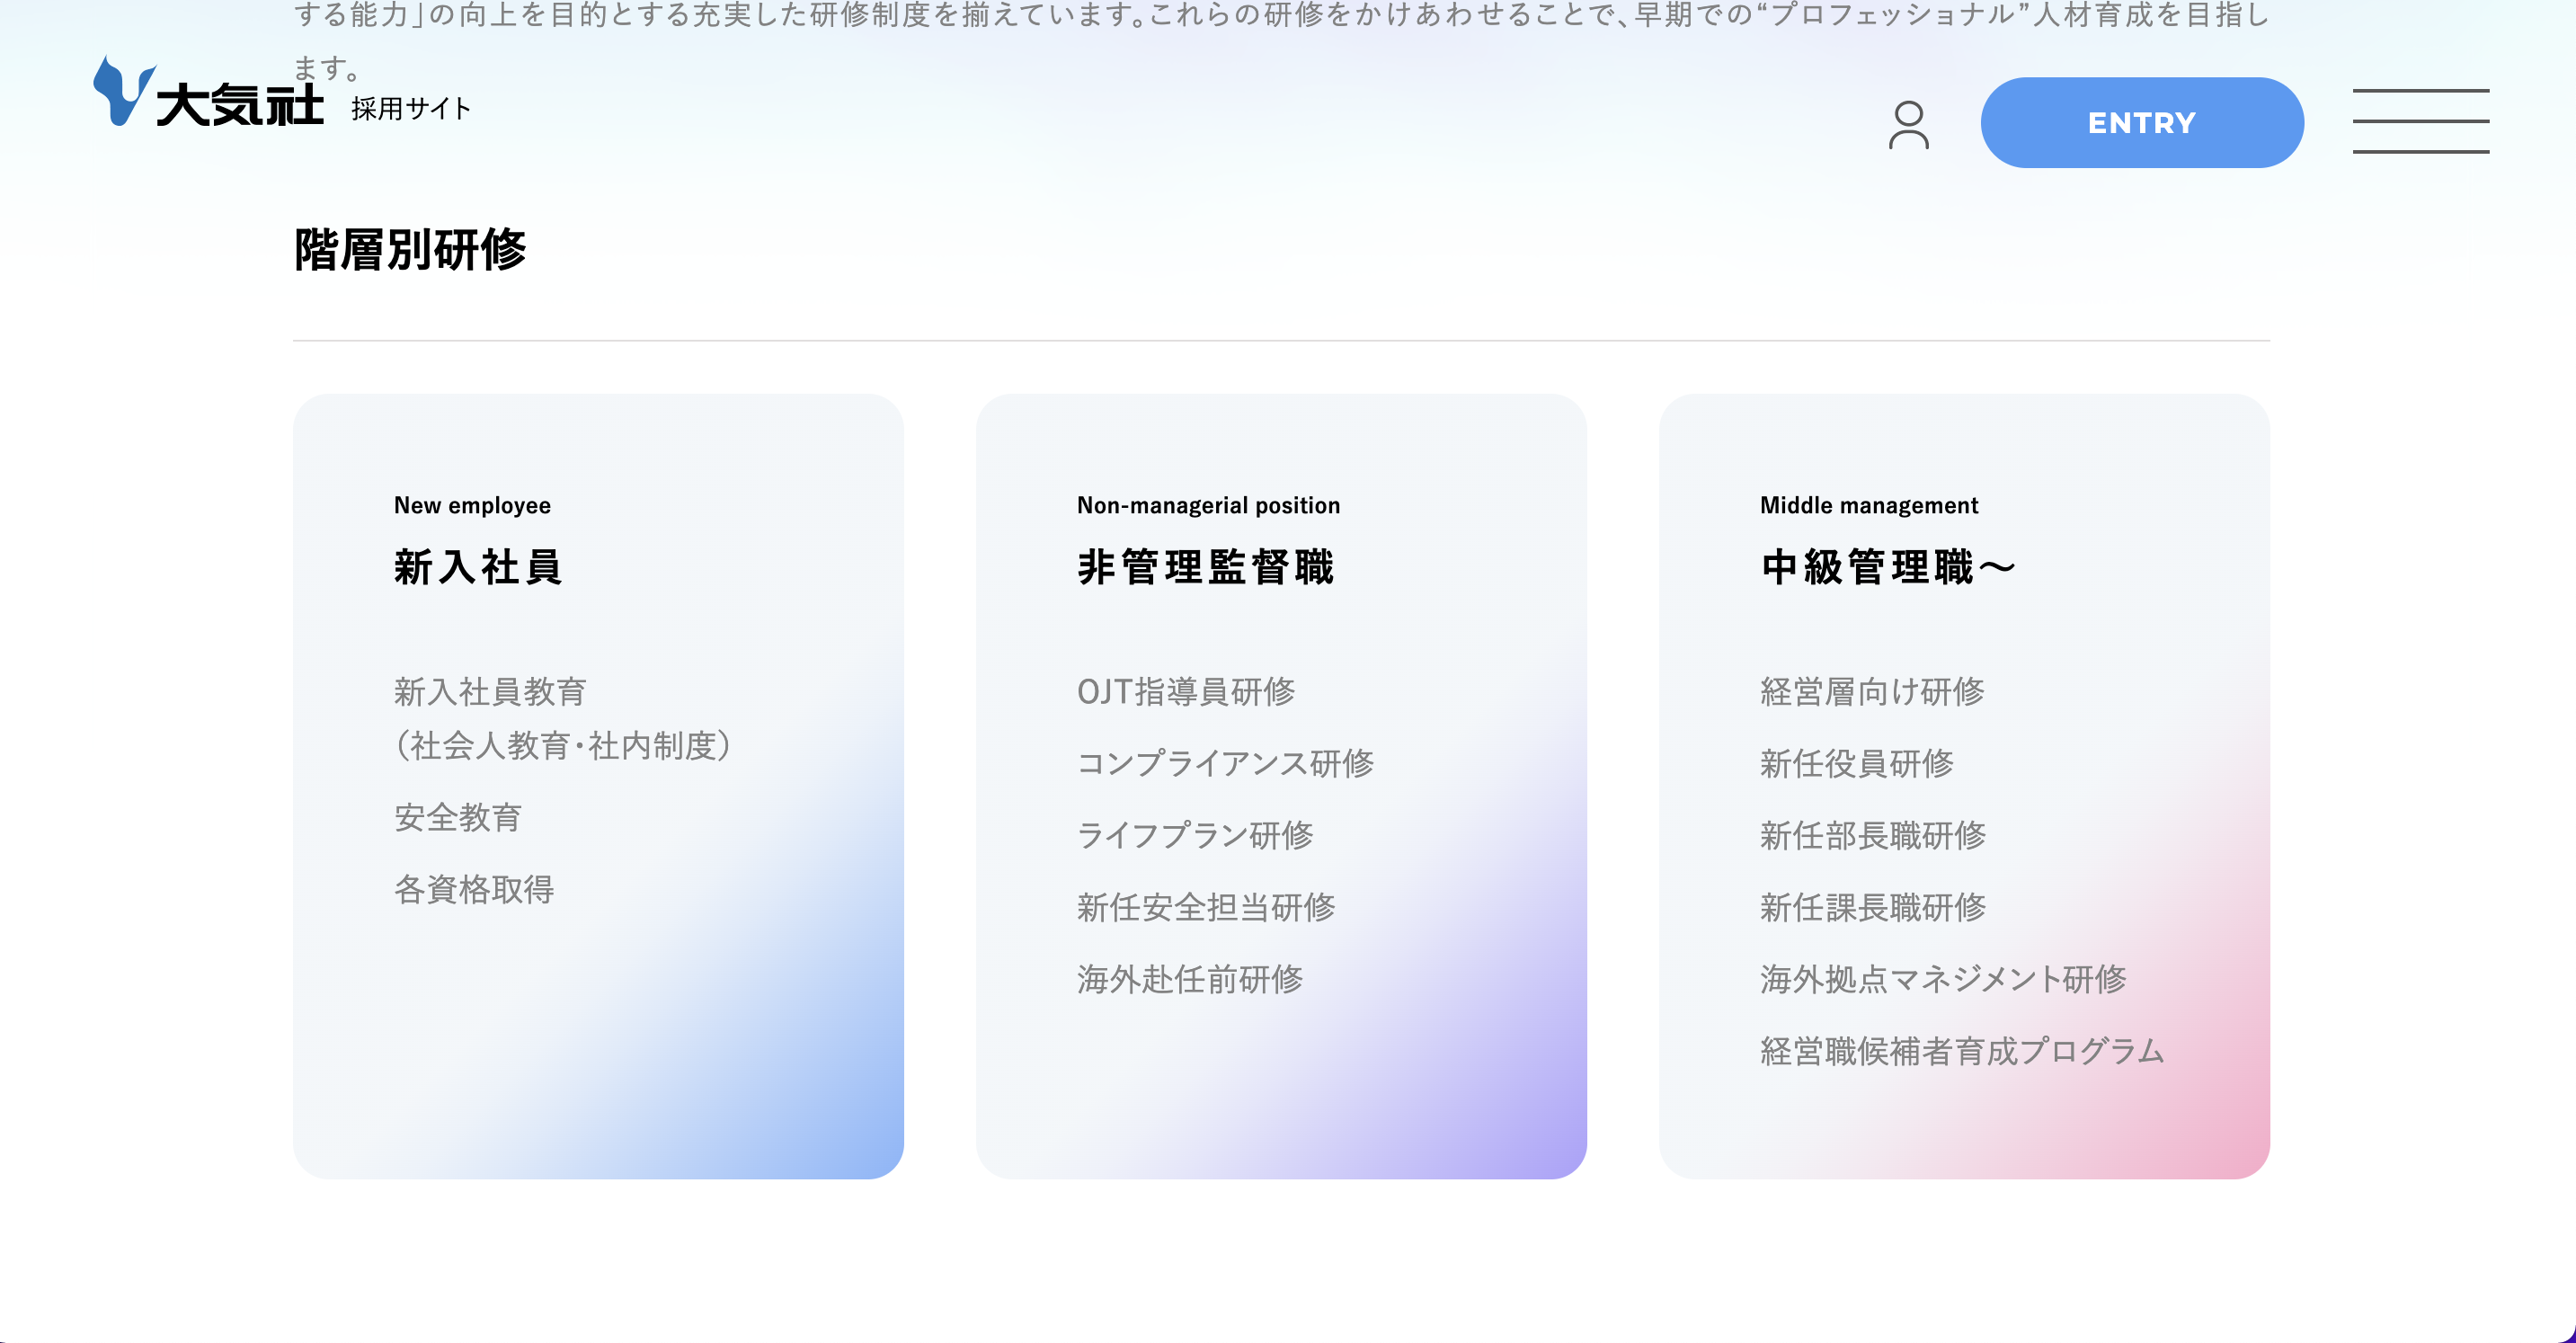Image resolution: width=2576 pixels, height=1343 pixels.
Task: Select 新任課長職研修 item
Action: coord(1873,907)
